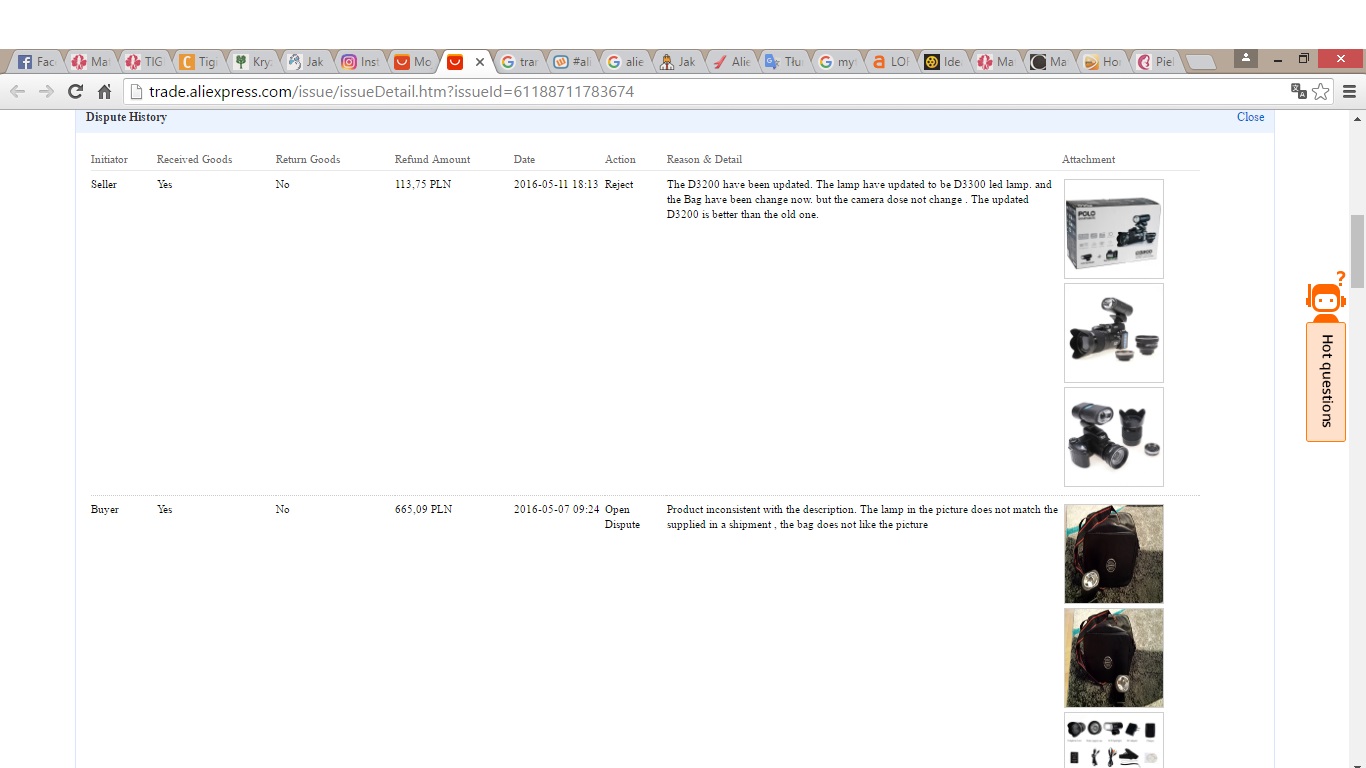
Task: Switch to the 'Piel' tab
Action: pos(1157,62)
